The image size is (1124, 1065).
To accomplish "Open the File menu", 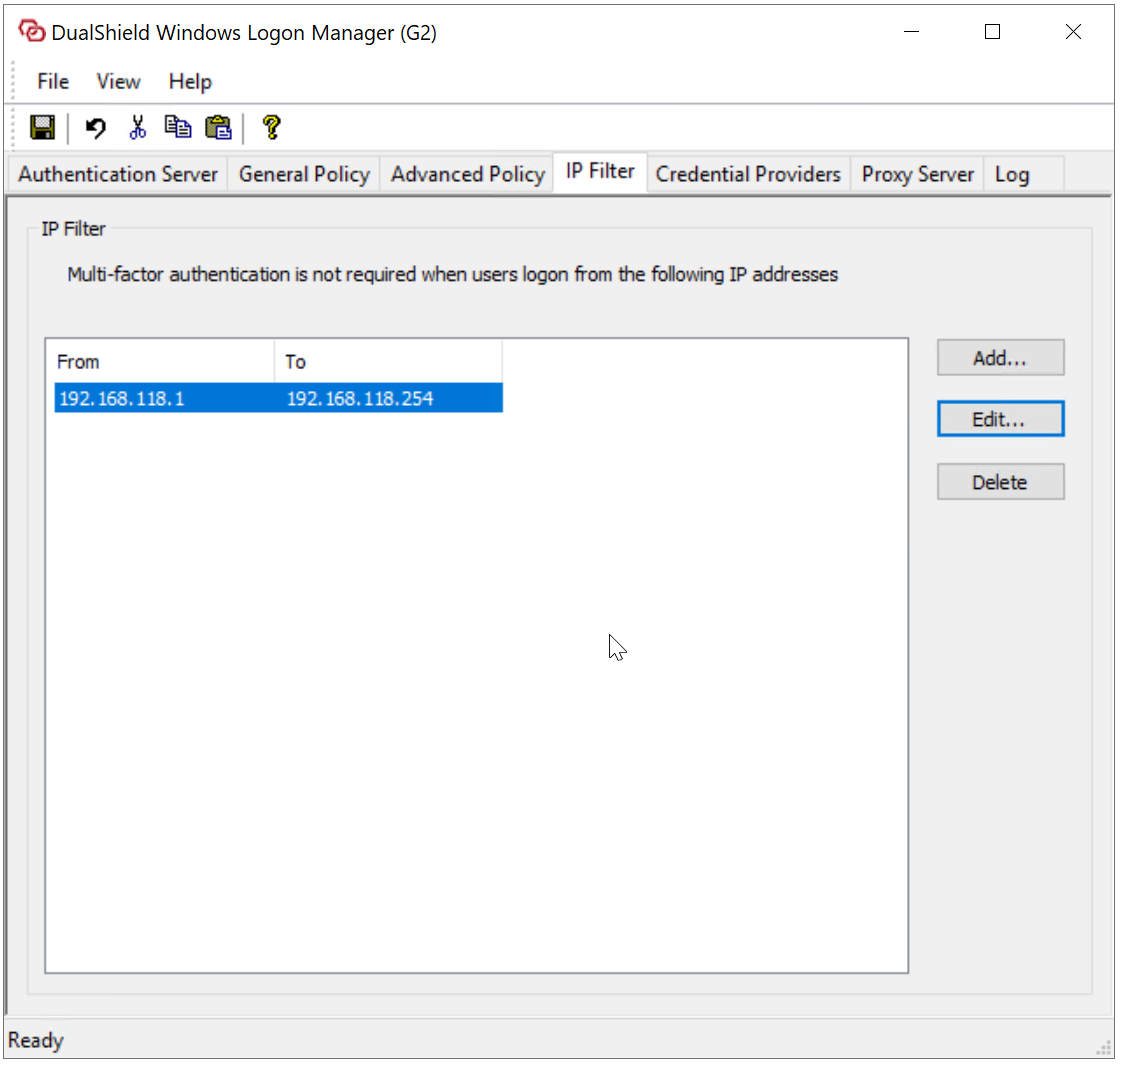I will (x=53, y=82).
